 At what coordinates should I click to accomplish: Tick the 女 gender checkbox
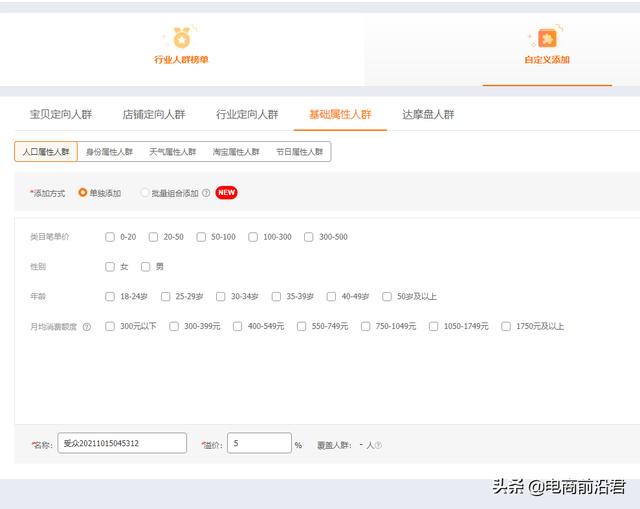coord(110,267)
